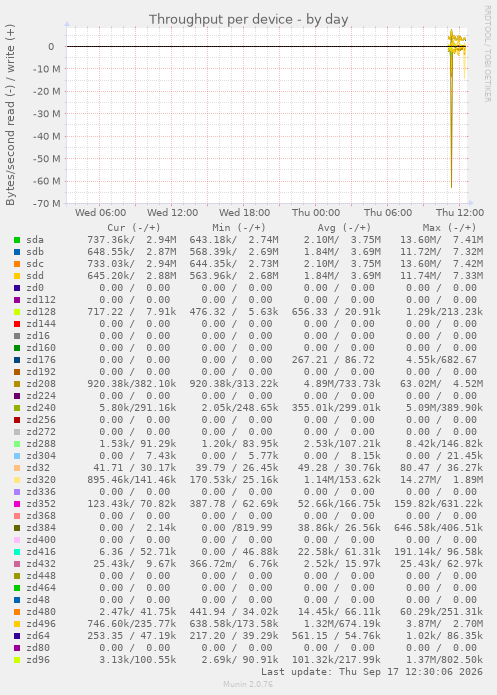Click the 'zd240' device name

pyautogui.click(x=41, y=408)
